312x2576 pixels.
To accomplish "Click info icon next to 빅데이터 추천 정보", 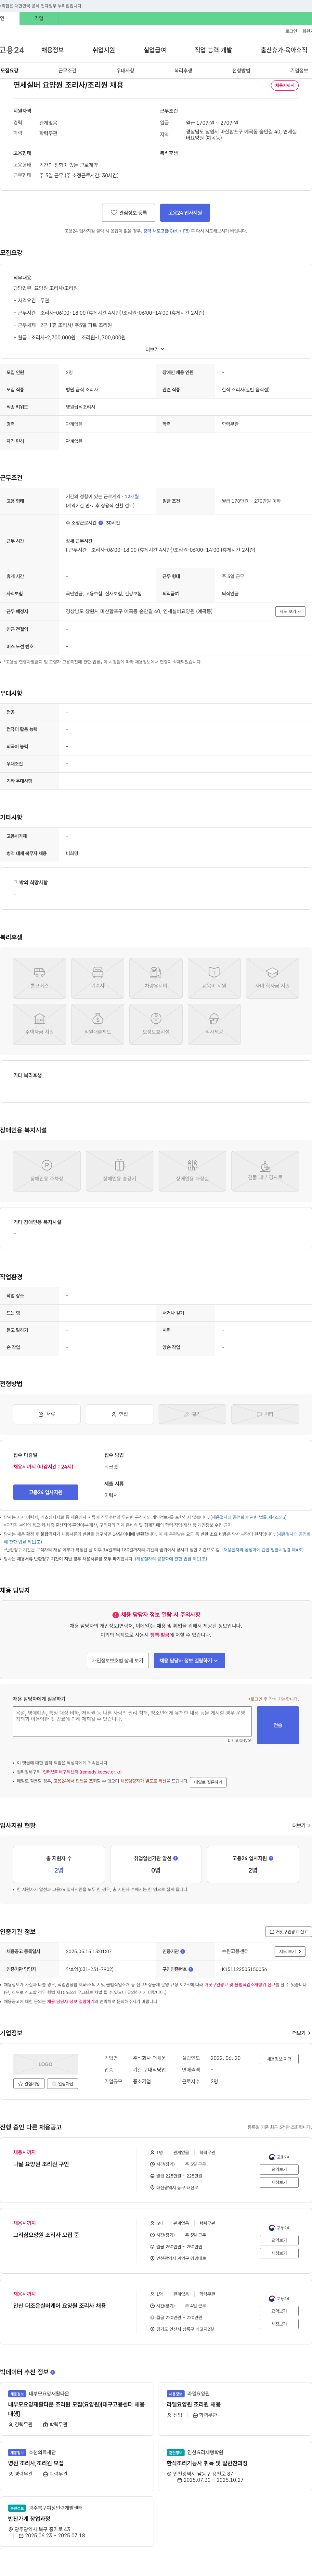I will click(53, 2372).
